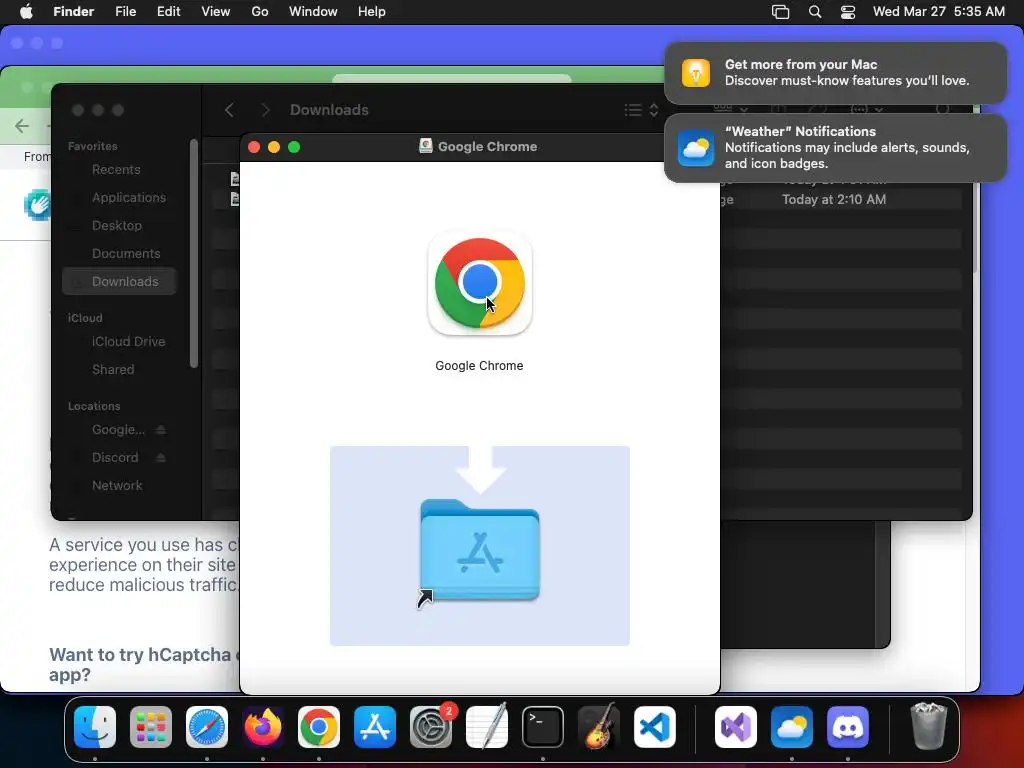Open System Settings from the Dock
The width and height of the screenshot is (1024, 768).
coord(431,727)
